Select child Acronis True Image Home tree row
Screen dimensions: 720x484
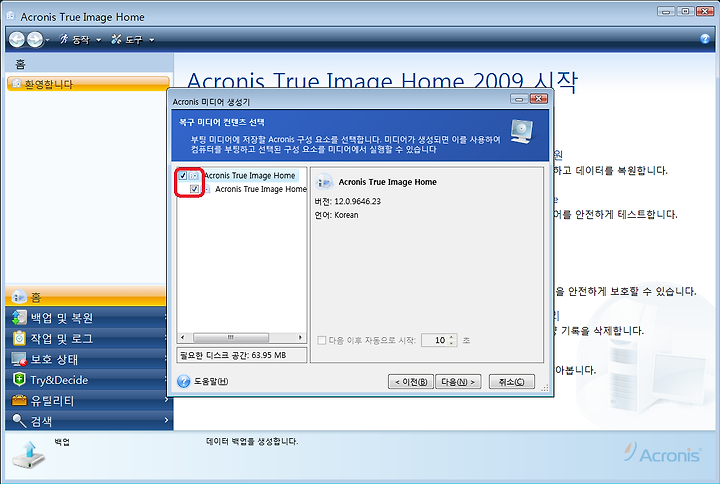[x=260, y=189]
